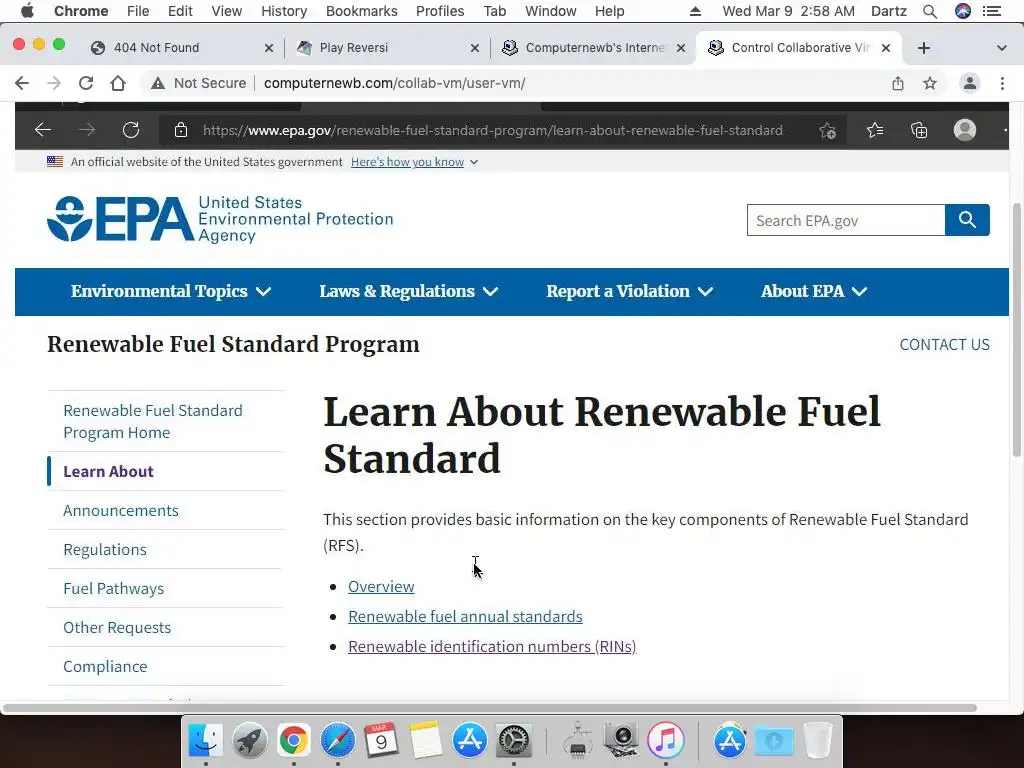Viewport: 1024px width, 768px height.
Task: Click Chrome address bar URL
Action: (394, 83)
